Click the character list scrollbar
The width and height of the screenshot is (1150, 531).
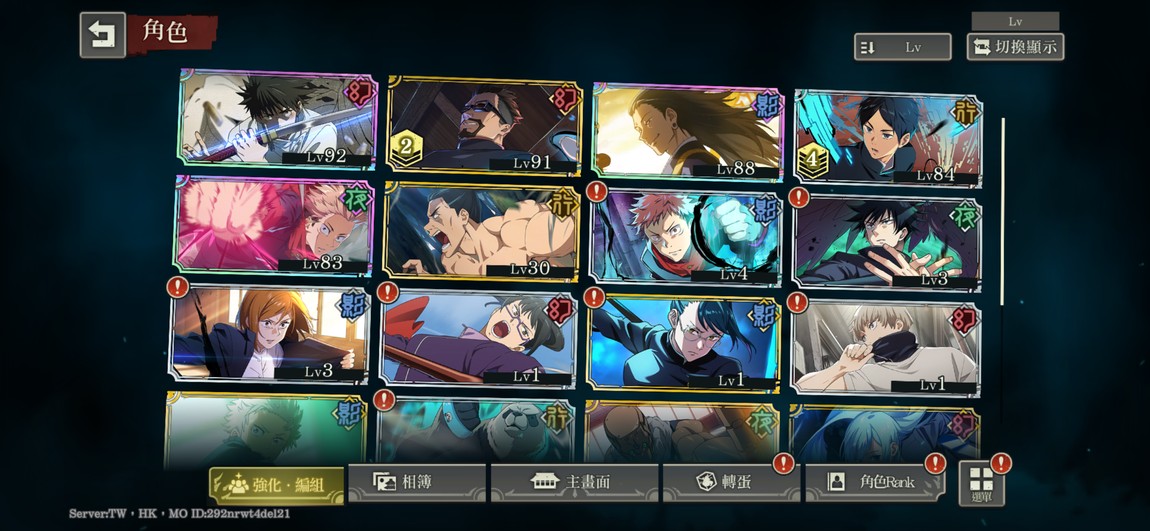[x=1003, y=211]
